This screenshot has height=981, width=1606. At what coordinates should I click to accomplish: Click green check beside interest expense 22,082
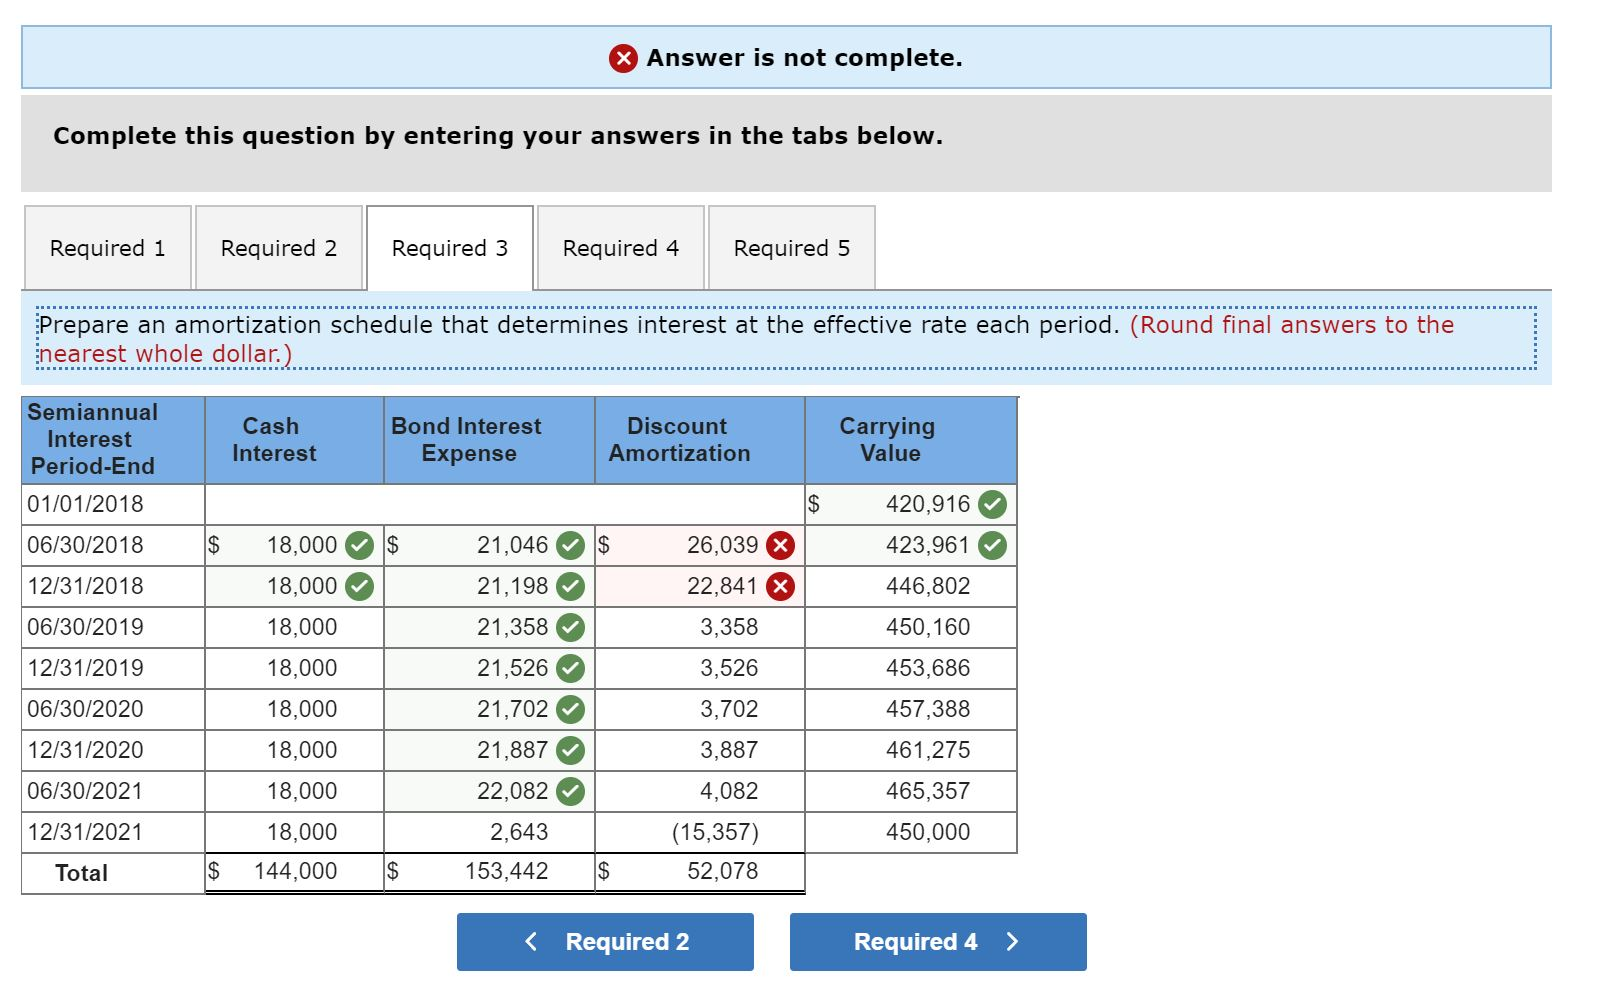coord(570,791)
